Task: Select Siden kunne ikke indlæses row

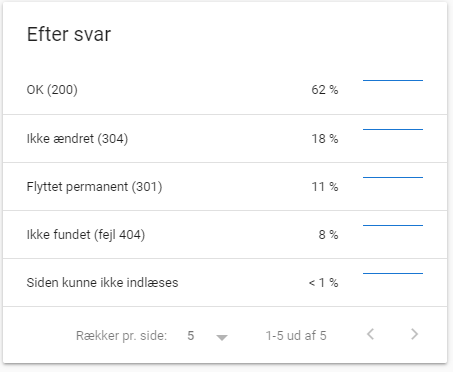Action: coord(225,283)
